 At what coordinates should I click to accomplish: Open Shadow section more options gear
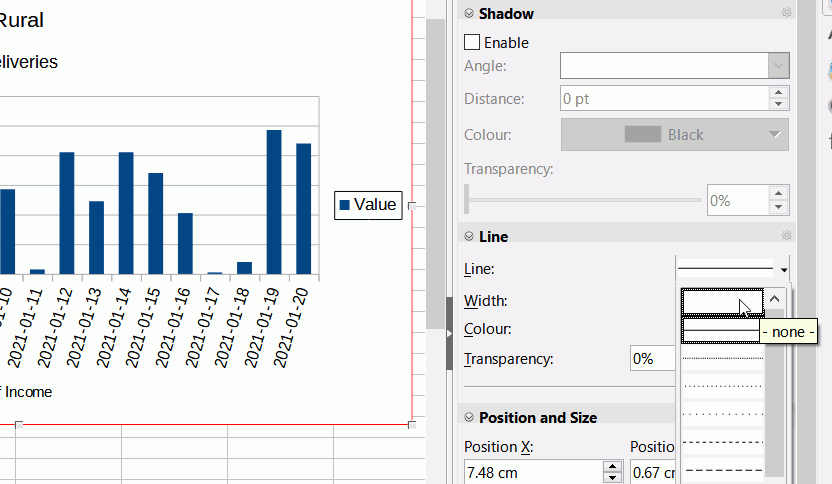click(x=786, y=12)
